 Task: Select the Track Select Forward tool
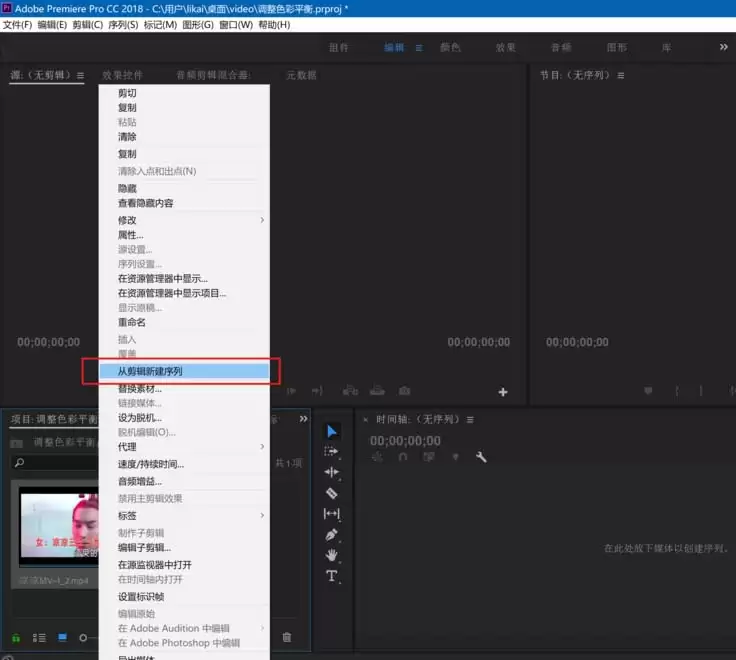tap(332, 452)
